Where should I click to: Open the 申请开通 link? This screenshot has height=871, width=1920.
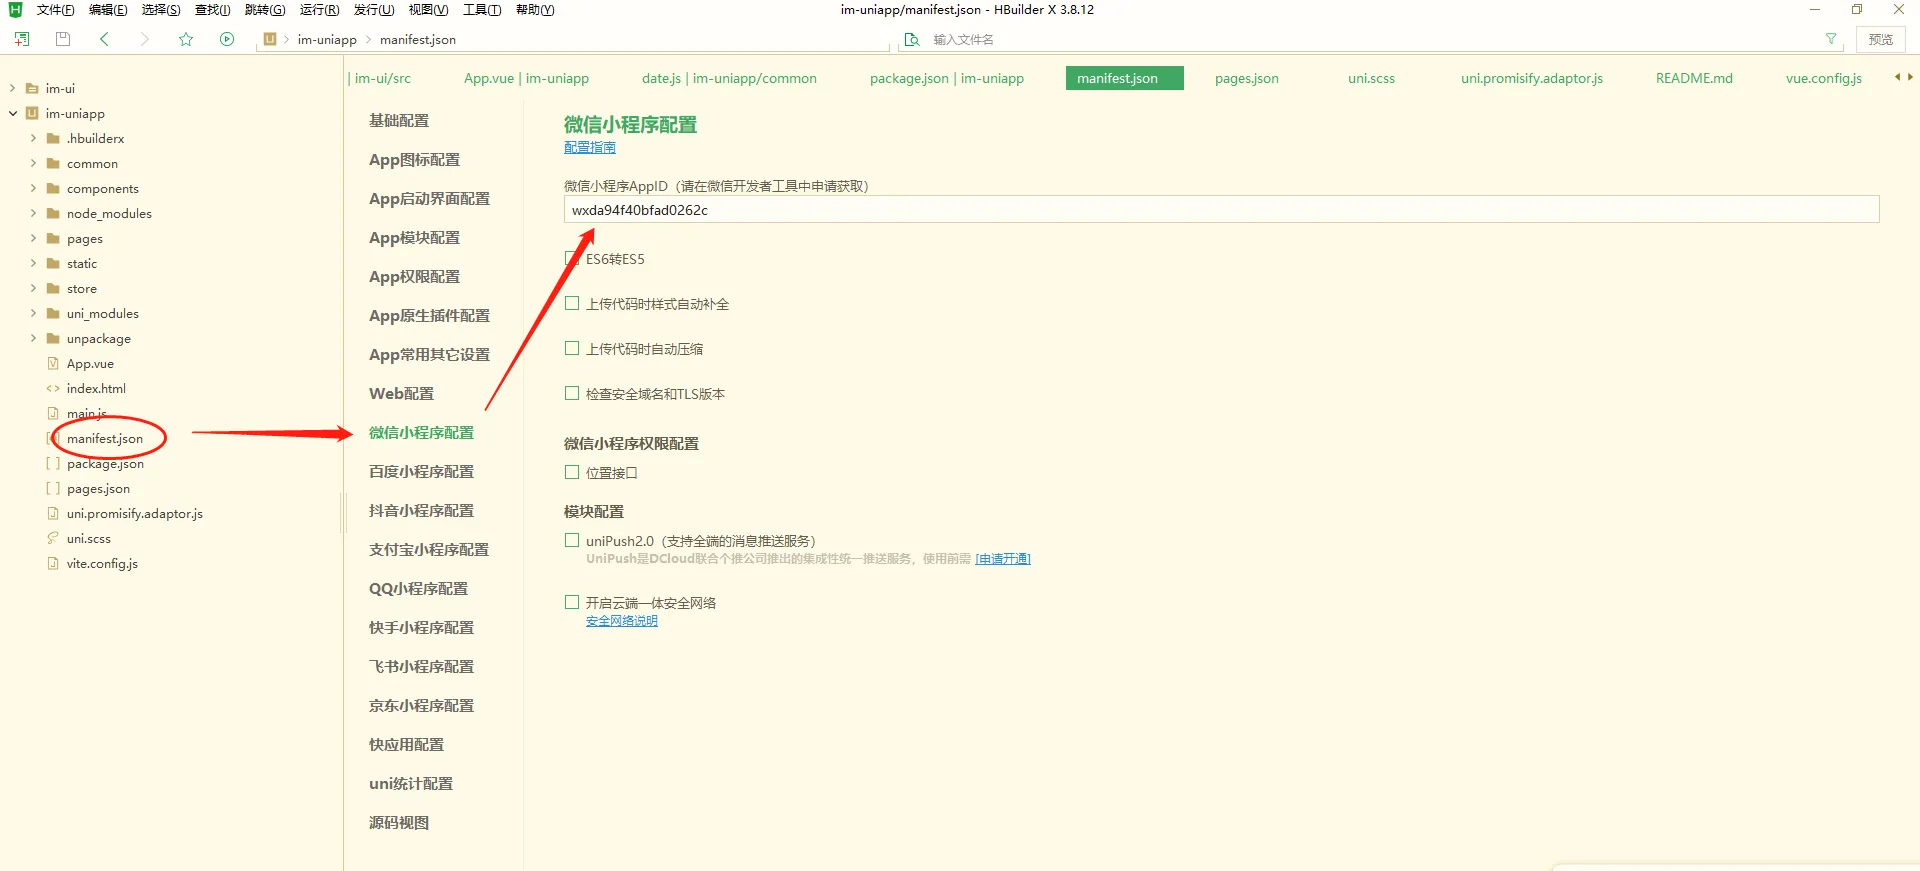(x=1003, y=559)
